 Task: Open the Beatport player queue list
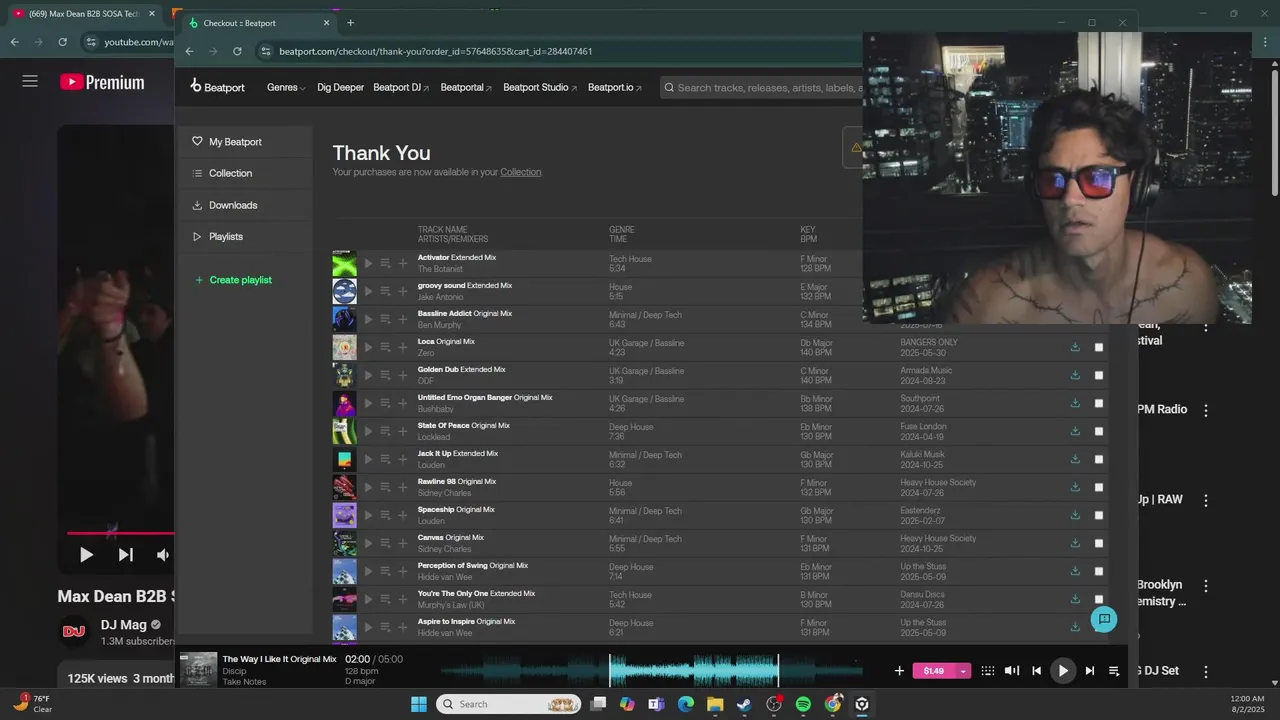(1114, 671)
